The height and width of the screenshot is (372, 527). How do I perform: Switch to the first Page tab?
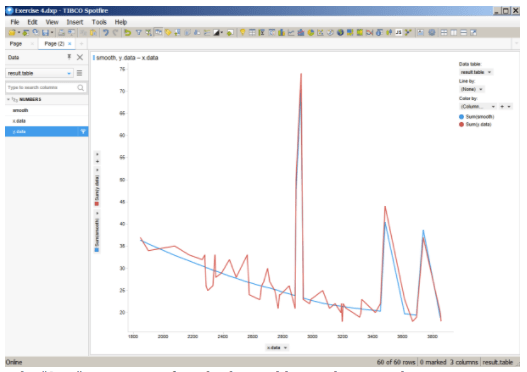pyautogui.click(x=16, y=44)
